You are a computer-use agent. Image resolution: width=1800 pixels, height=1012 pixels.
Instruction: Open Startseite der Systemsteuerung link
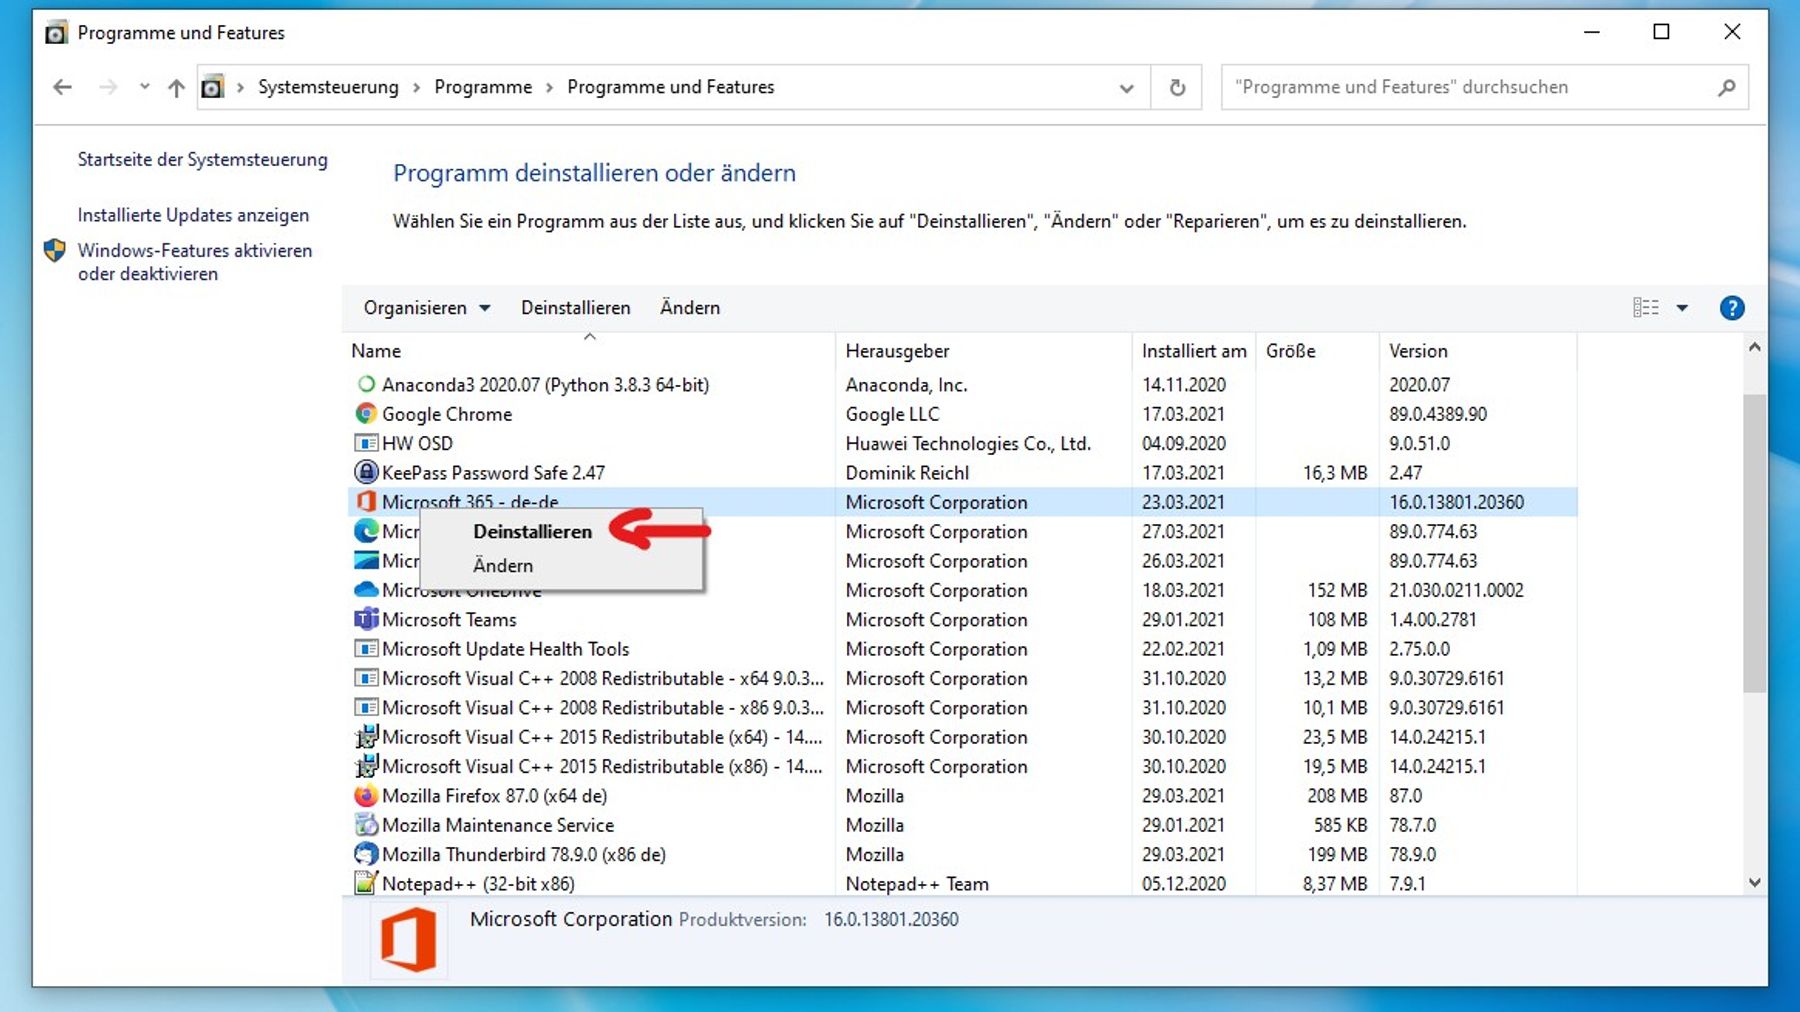pos(203,159)
